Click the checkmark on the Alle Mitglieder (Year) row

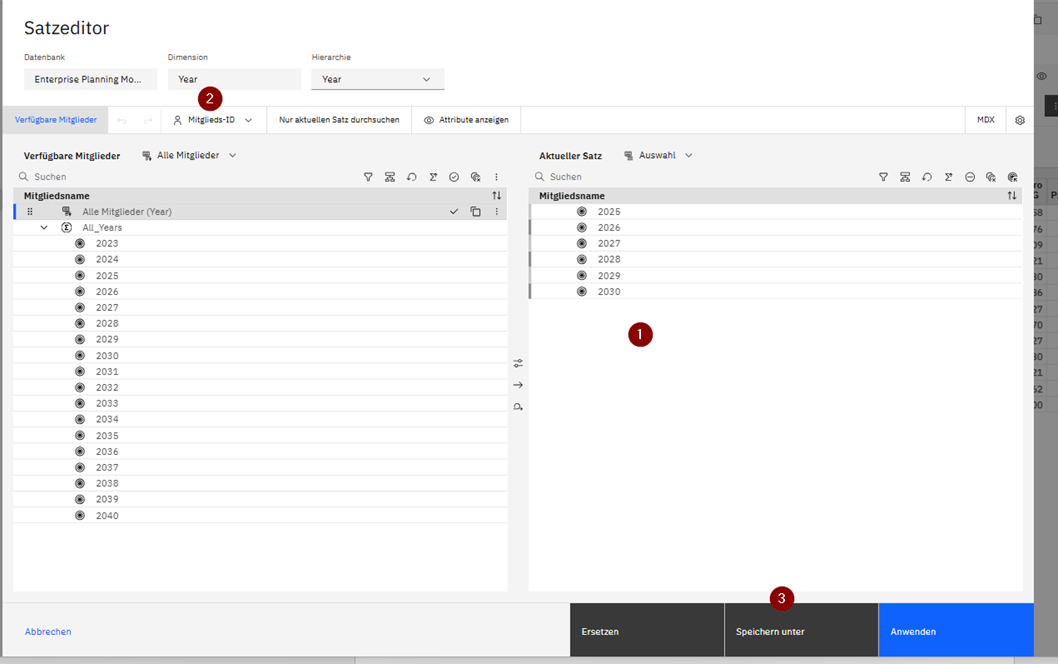point(454,212)
